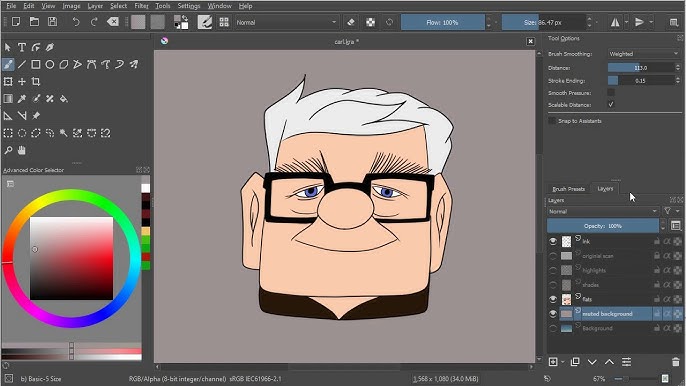Open the Layer menu

coord(95,6)
